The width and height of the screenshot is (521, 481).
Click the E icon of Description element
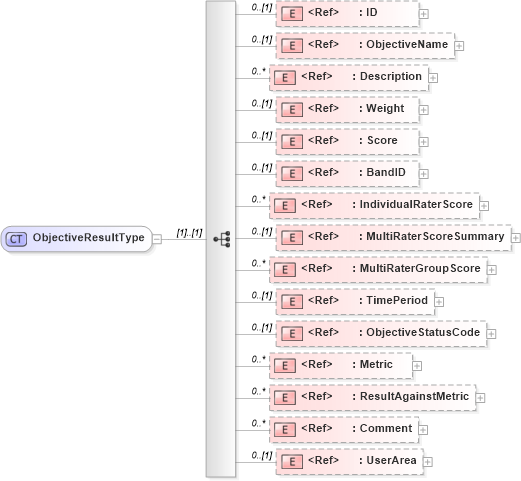(x=285, y=78)
